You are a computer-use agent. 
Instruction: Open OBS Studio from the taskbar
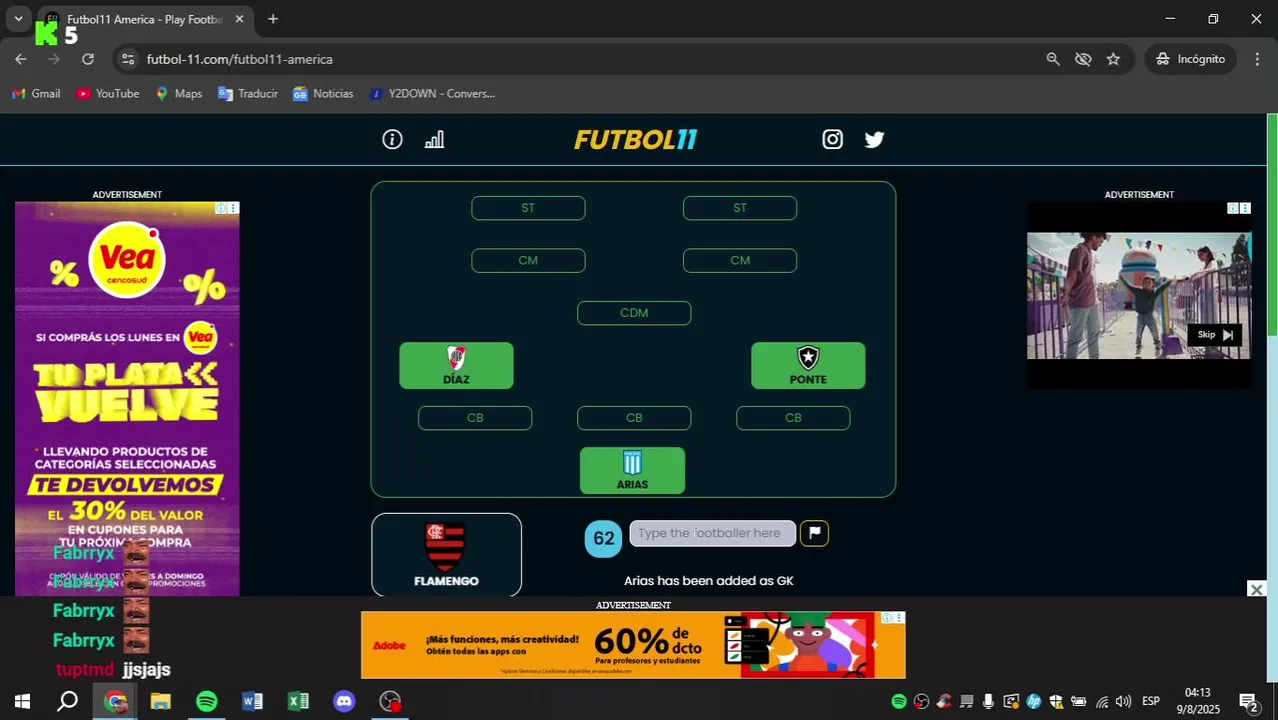pyautogui.click(x=390, y=701)
